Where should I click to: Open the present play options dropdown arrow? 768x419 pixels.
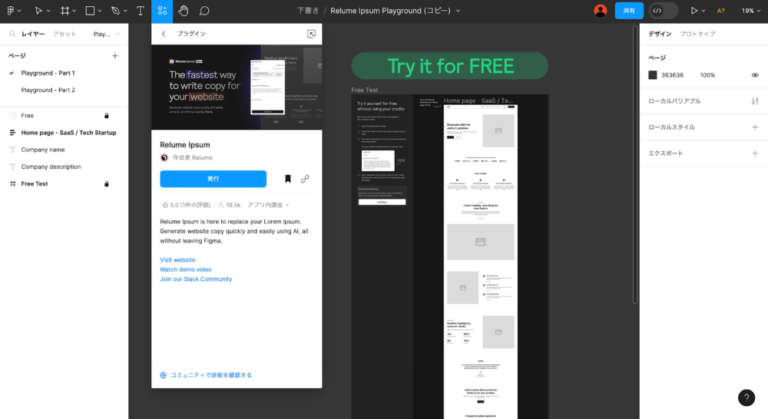704,11
